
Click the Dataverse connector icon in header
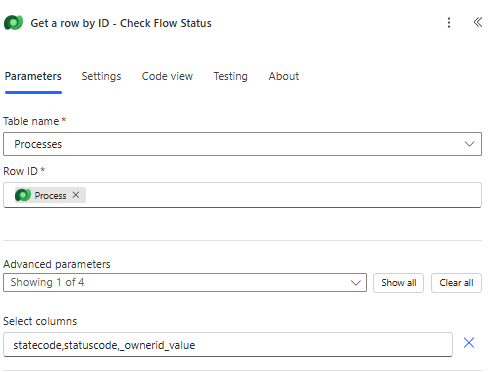pyautogui.click(x=13, y=23)
